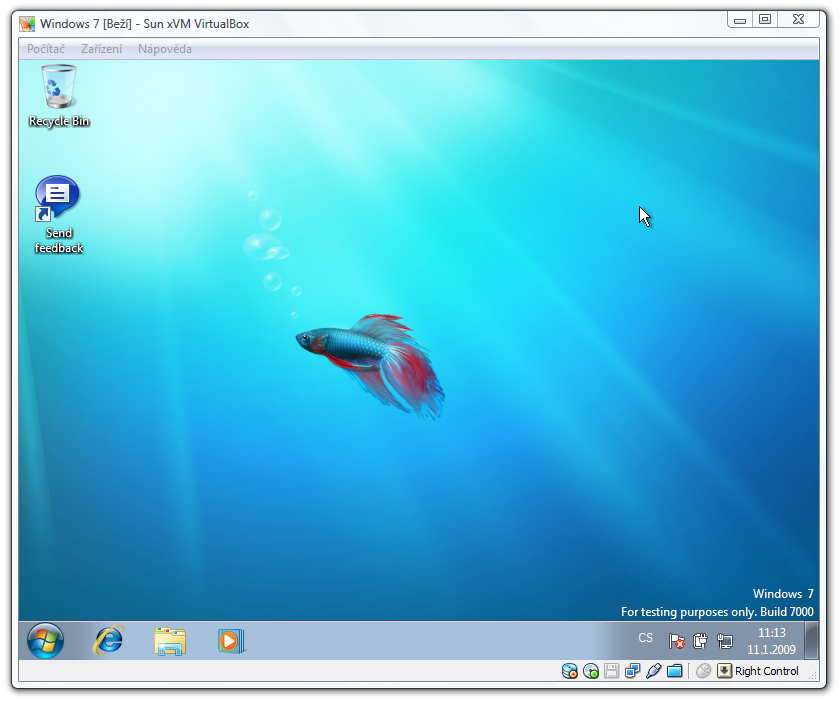The width and height of the screenshot is (840, 701).
Task: Click the Show desktop button on the taskbar
Action: (x=812, y=640)
